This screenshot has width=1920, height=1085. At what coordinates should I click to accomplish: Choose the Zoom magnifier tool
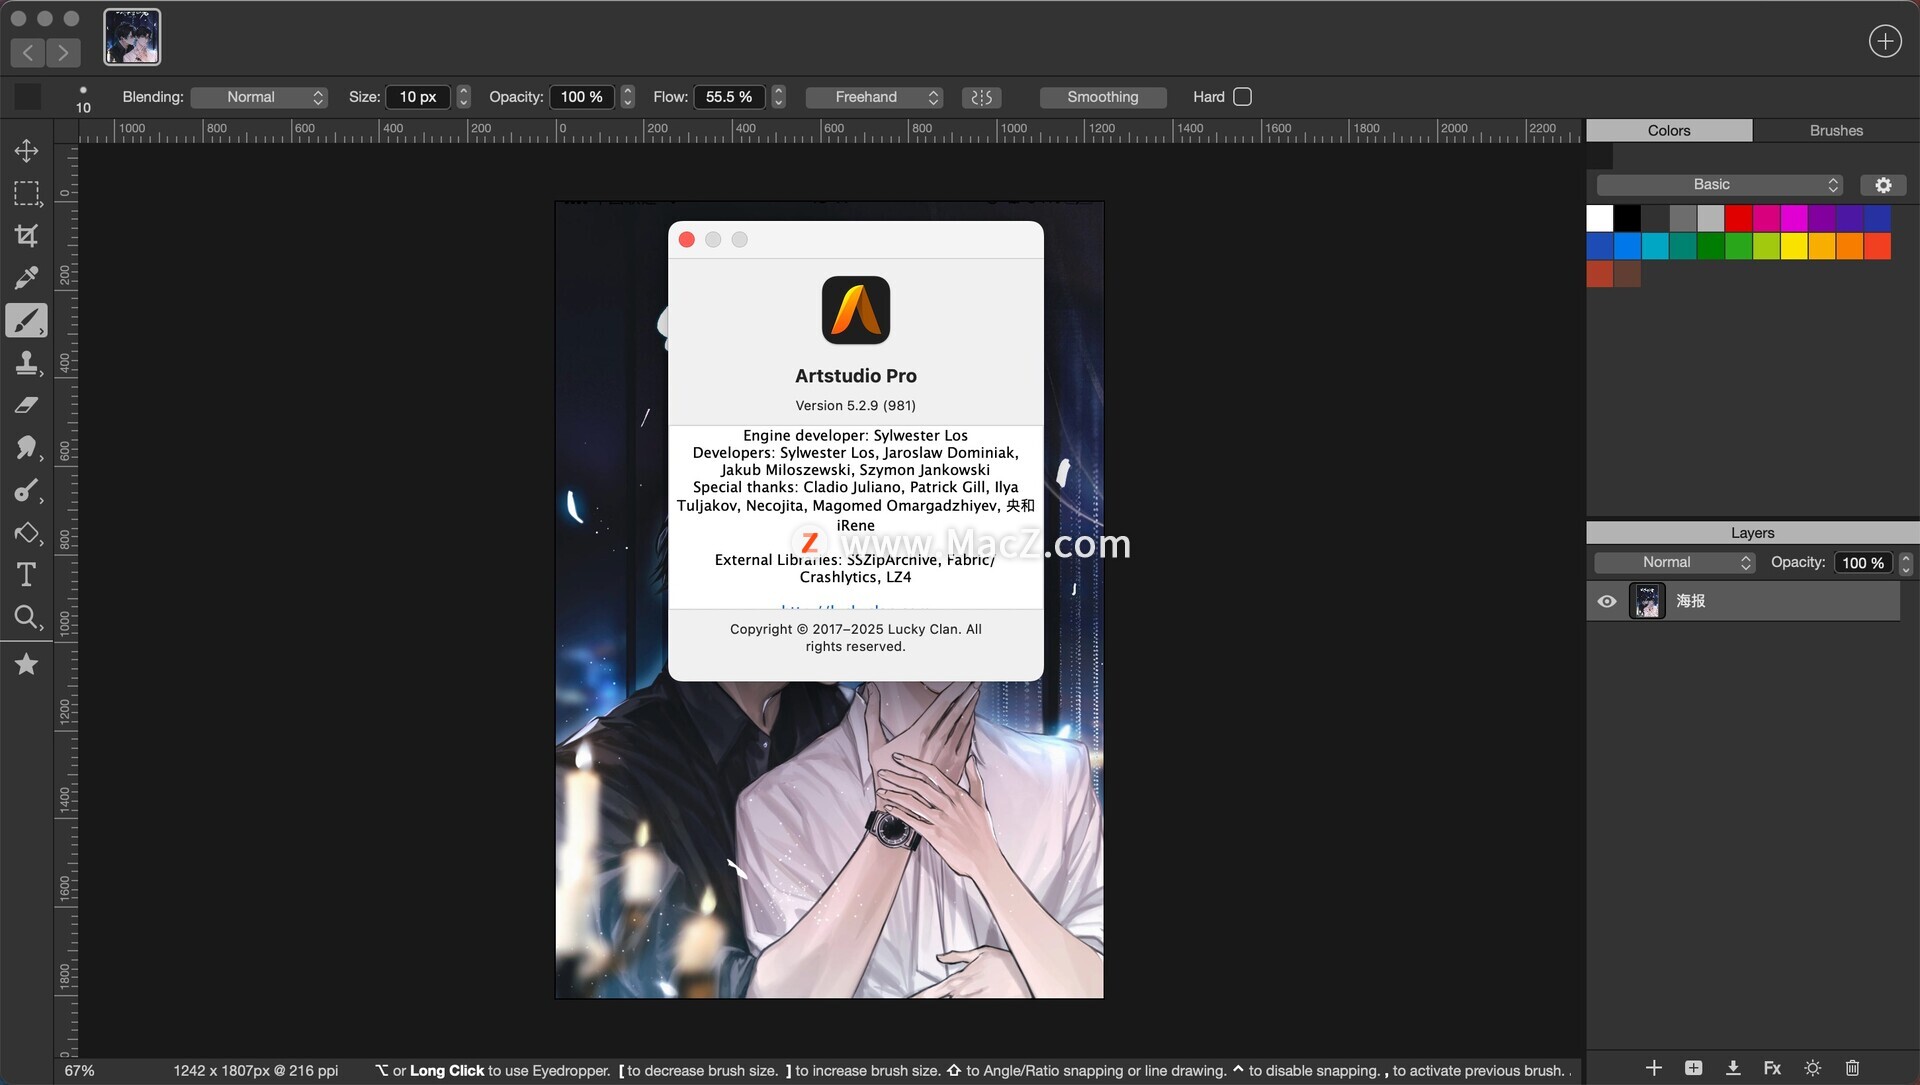[26, 617]
